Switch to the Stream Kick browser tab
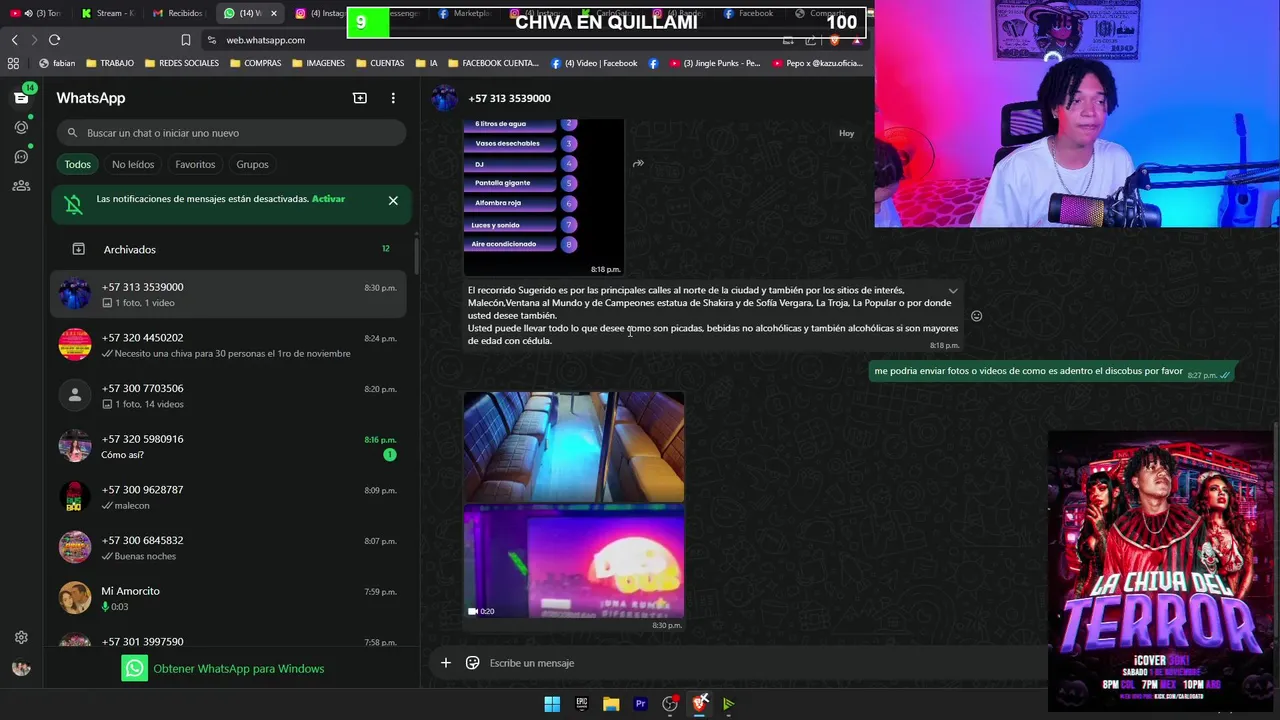 pos(108,13)
